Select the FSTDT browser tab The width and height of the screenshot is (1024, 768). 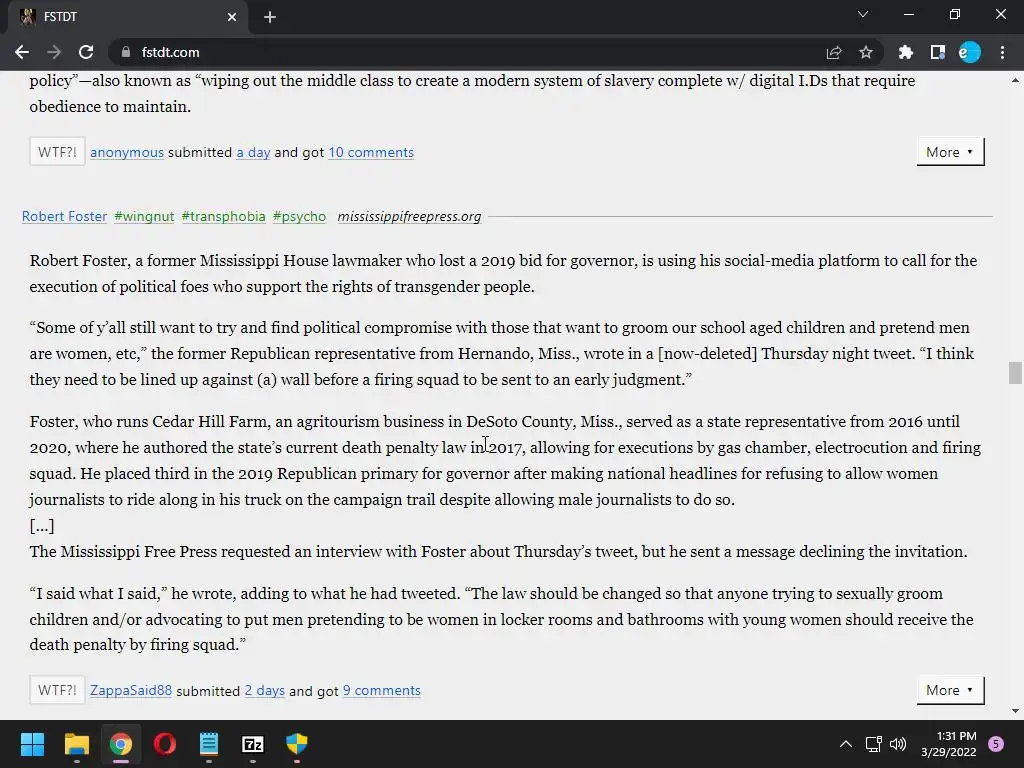(127, 17)
